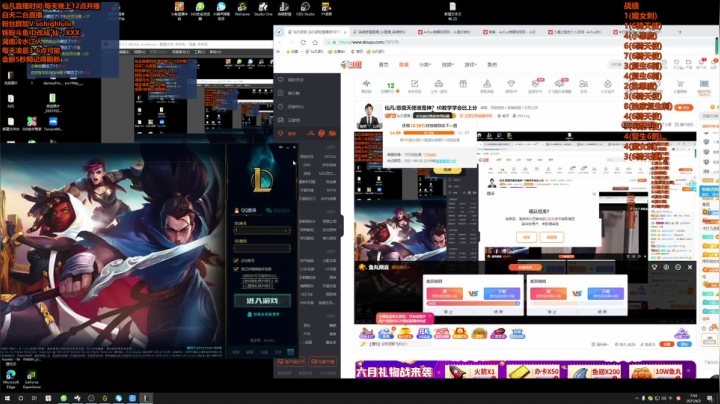Click PK icon in gift bar
The image size is (720, 404).
point(423,333)
